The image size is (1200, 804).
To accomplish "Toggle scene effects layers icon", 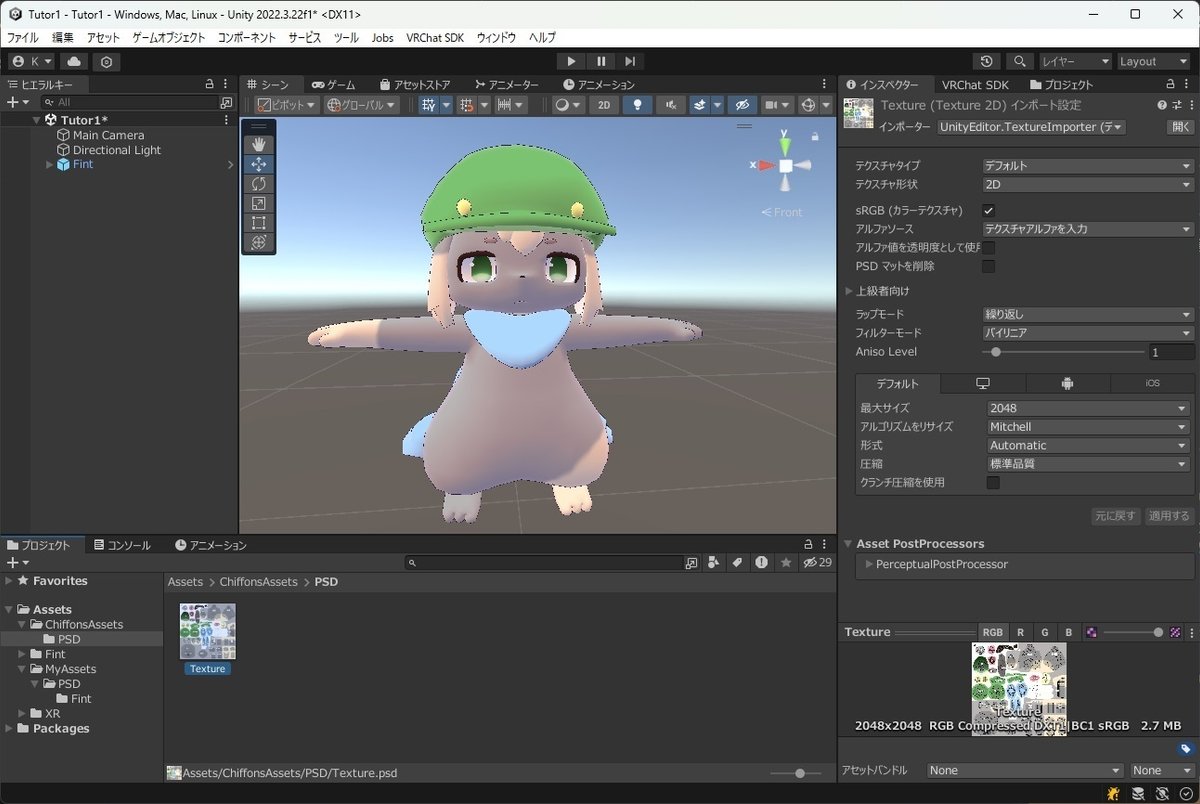I will (x=700, y=105).
